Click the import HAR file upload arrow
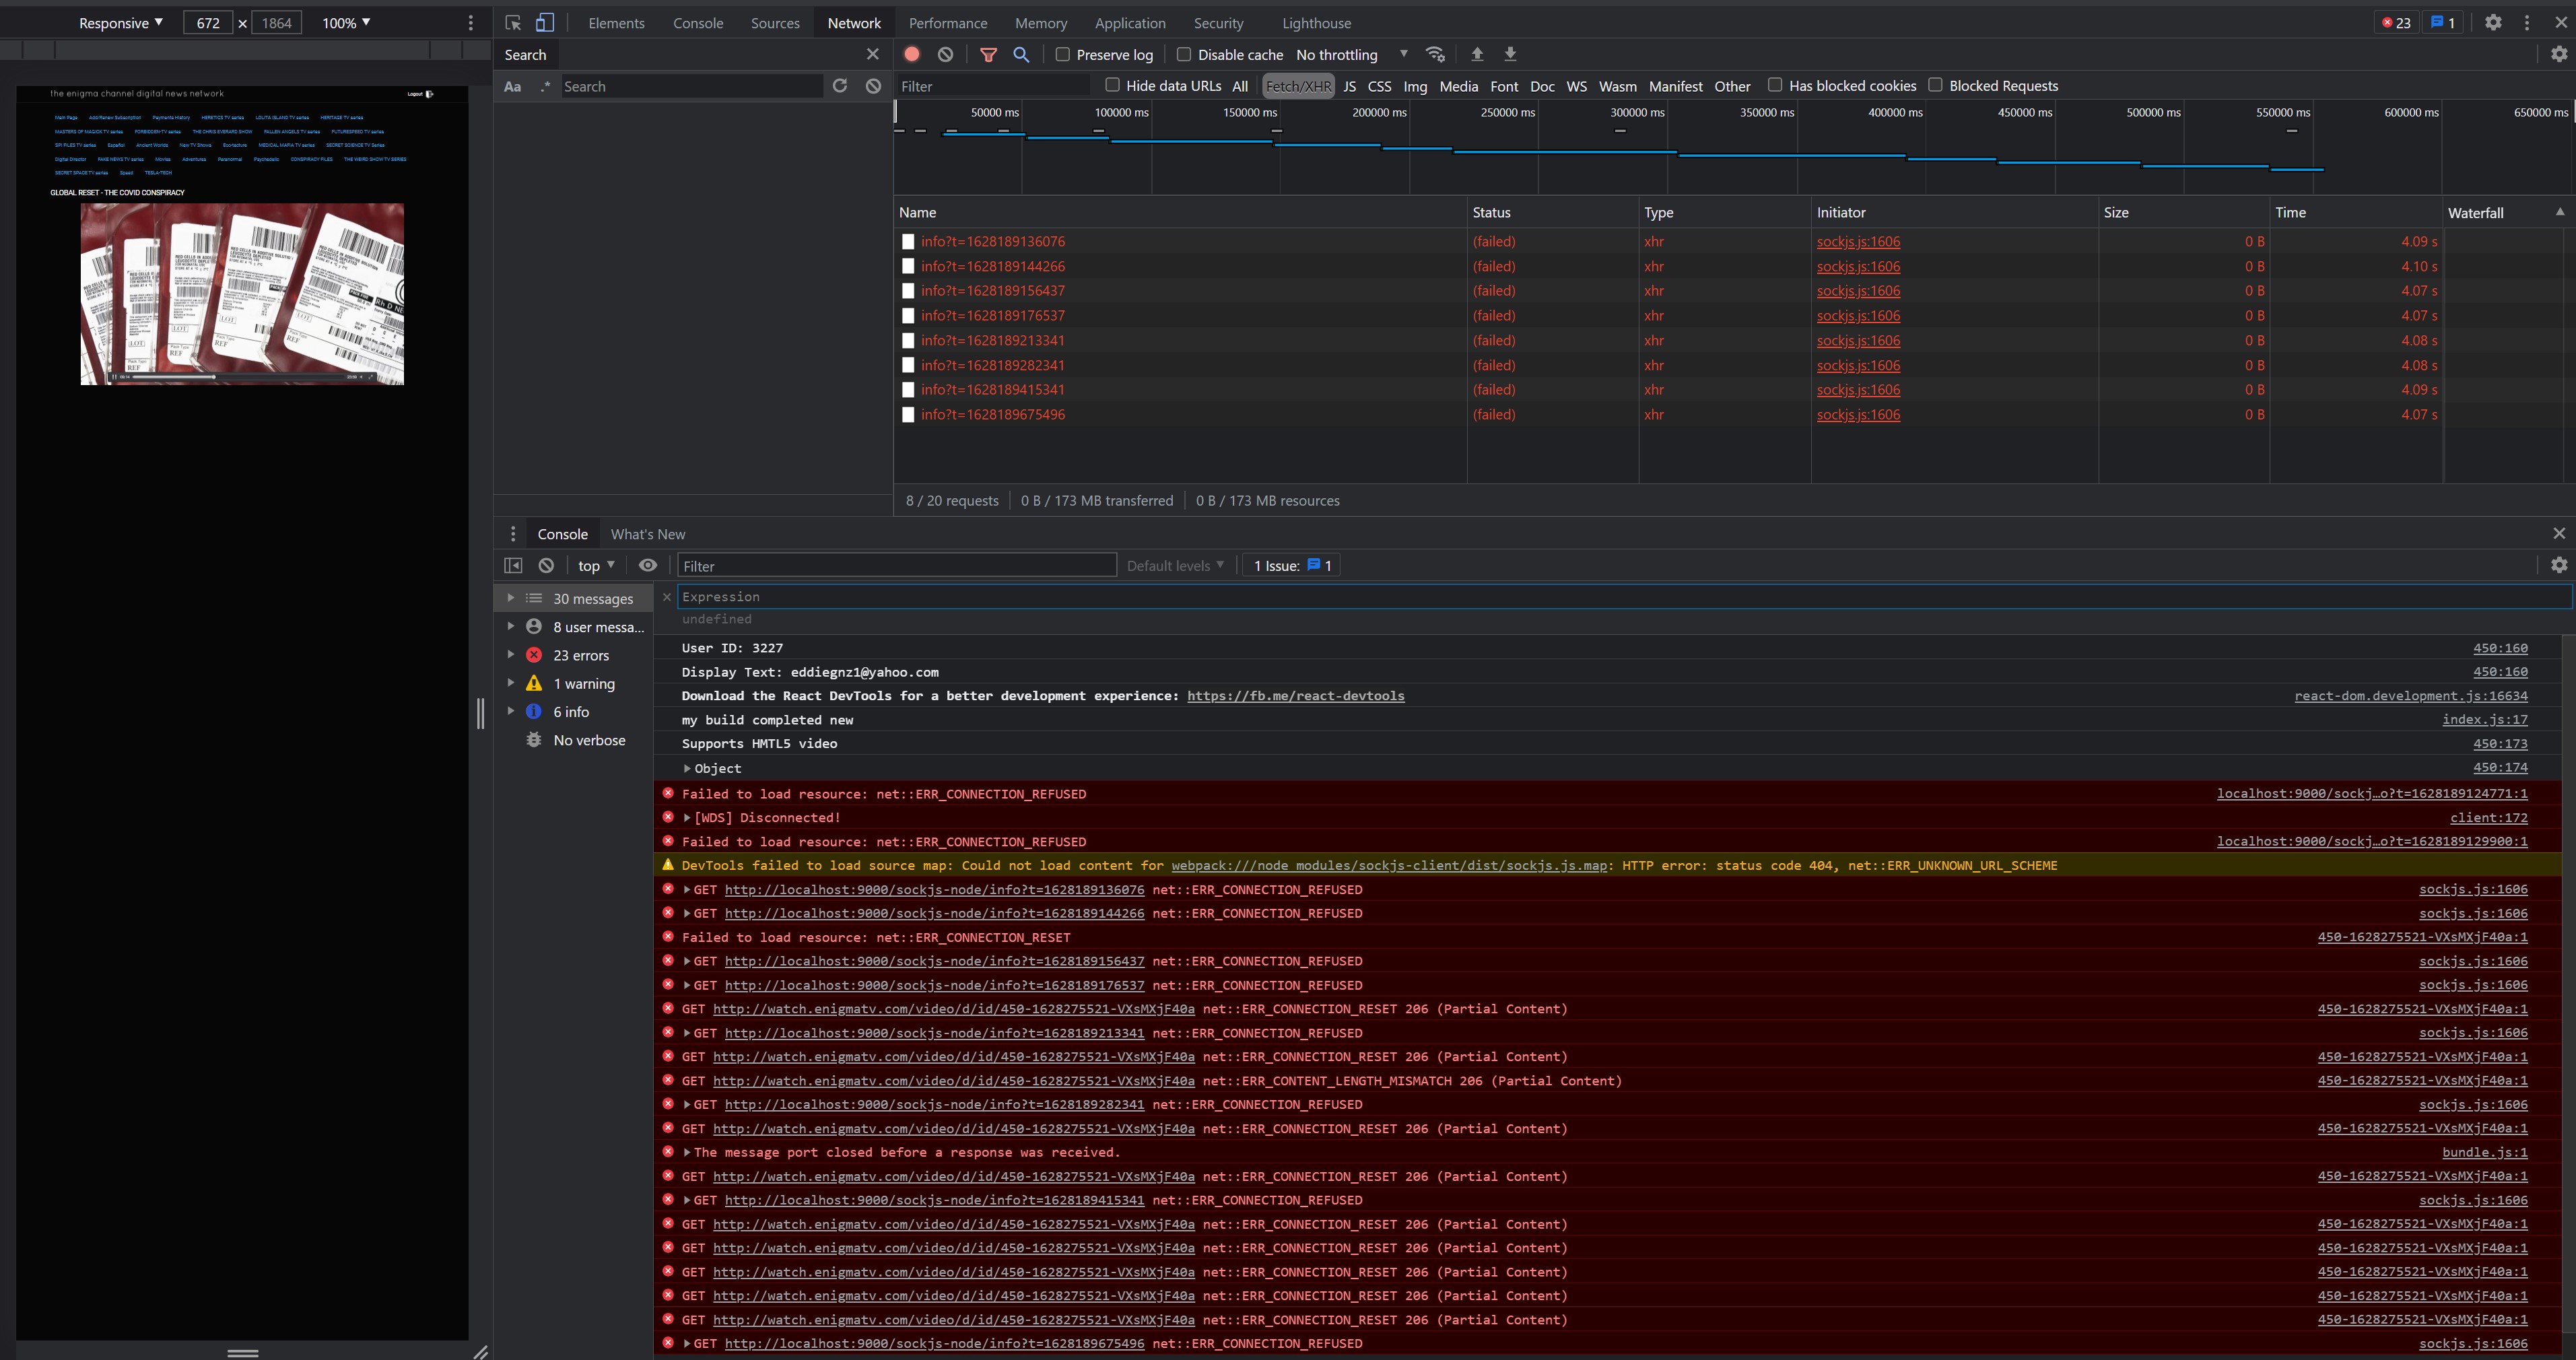Viewport: 2576px width, 1360px height. [x=1477, y=54]
